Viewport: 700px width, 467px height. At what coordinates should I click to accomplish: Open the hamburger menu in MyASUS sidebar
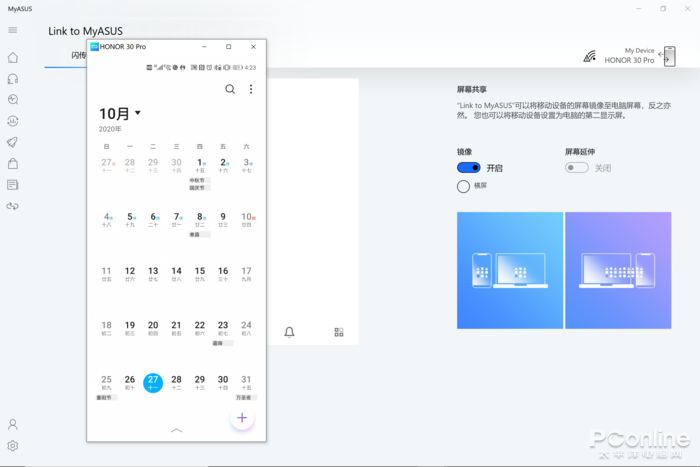(x=13, y=31)
